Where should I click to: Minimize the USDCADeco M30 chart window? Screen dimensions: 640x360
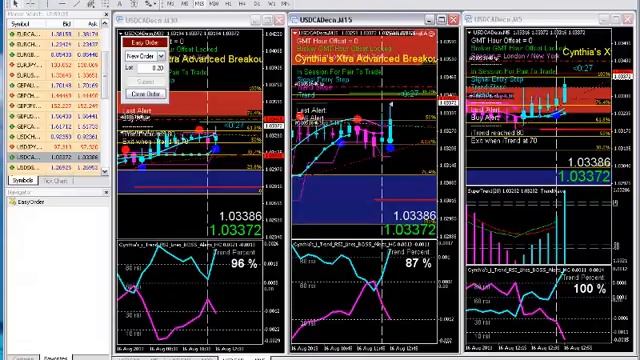(256, 20)
